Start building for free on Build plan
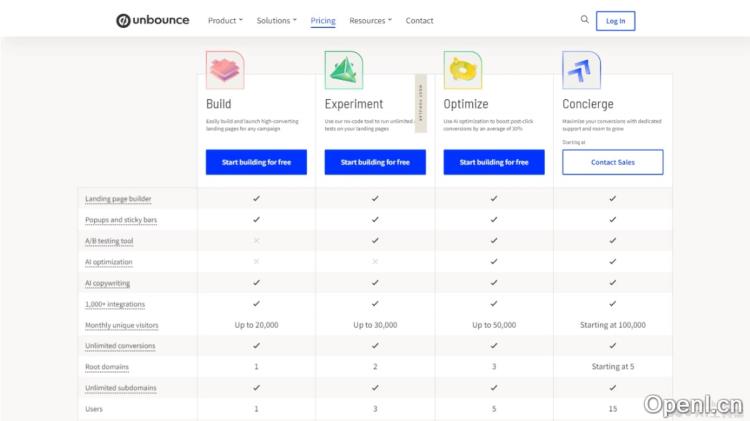This screenshot has width=750, height=421. click(256, 162)
